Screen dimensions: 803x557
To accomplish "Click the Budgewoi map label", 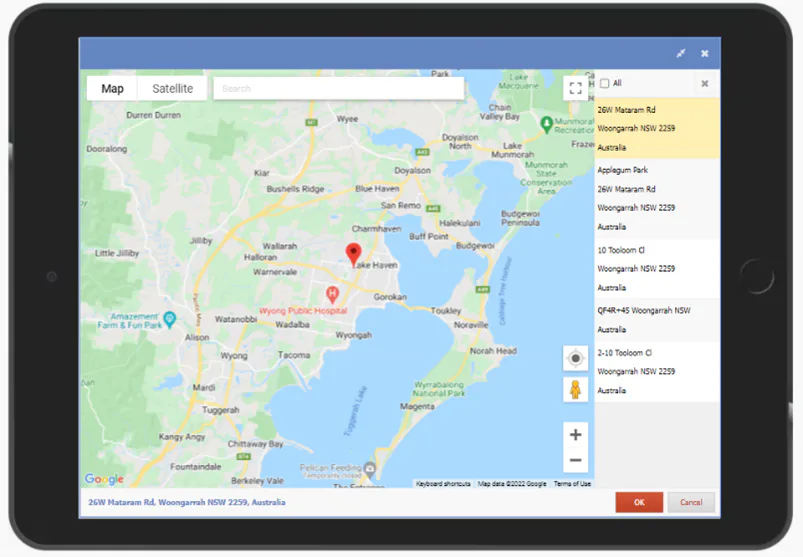I will coord(475,246).
